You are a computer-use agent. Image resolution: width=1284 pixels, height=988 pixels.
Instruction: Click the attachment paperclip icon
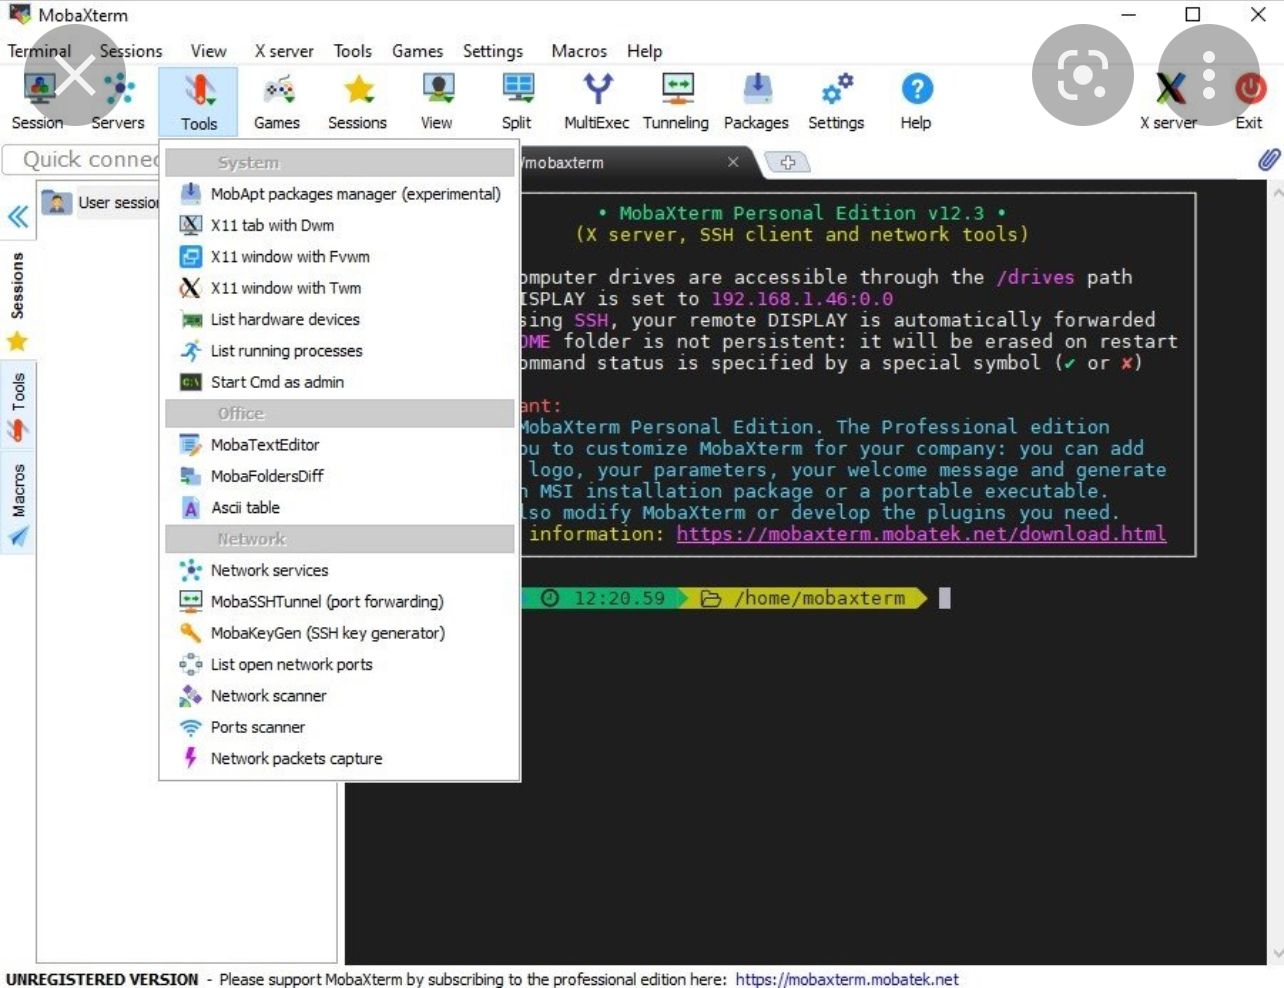1268,159
